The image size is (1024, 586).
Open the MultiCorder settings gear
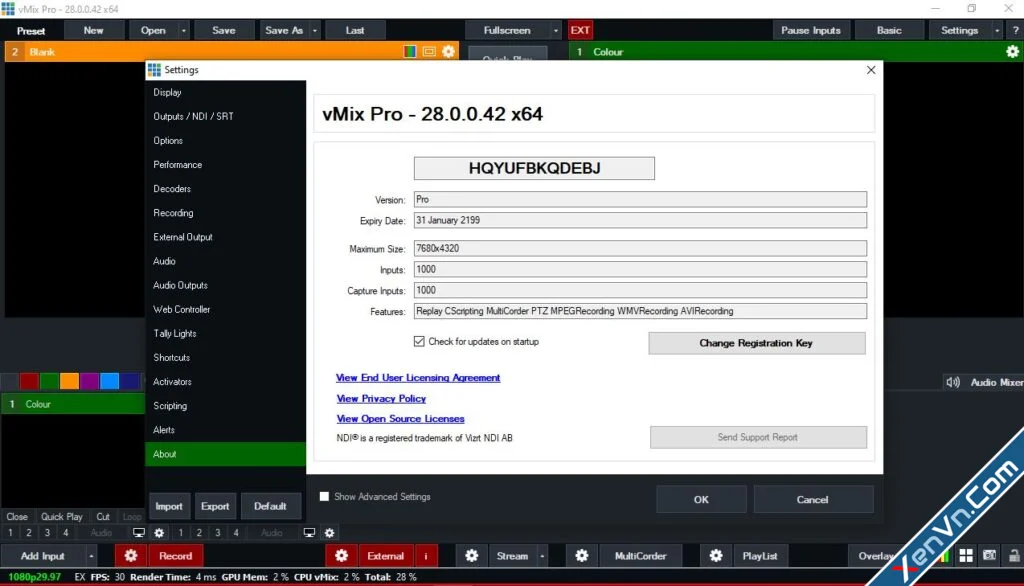[582, 556]
